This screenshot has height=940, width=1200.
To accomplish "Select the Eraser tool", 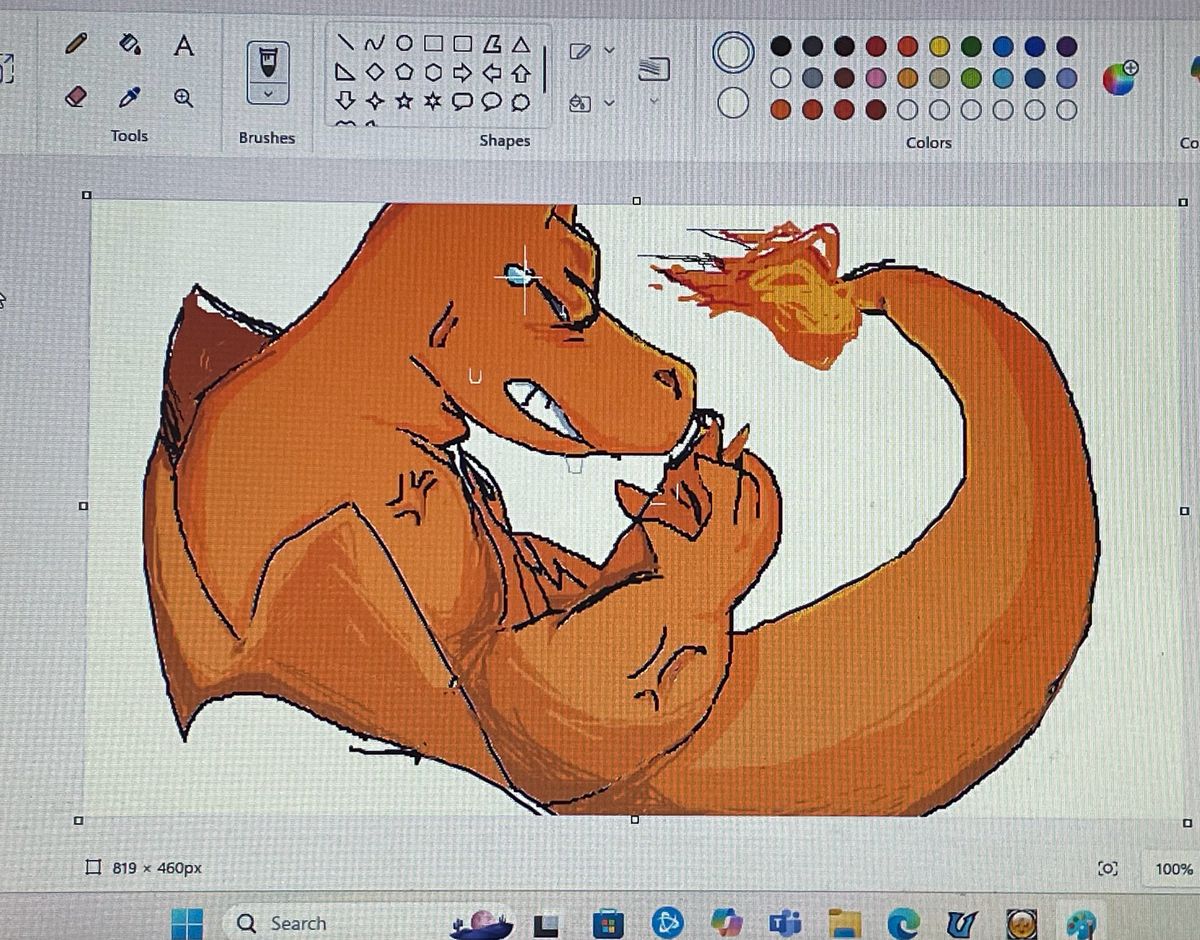I will click(x=76, y=96).
